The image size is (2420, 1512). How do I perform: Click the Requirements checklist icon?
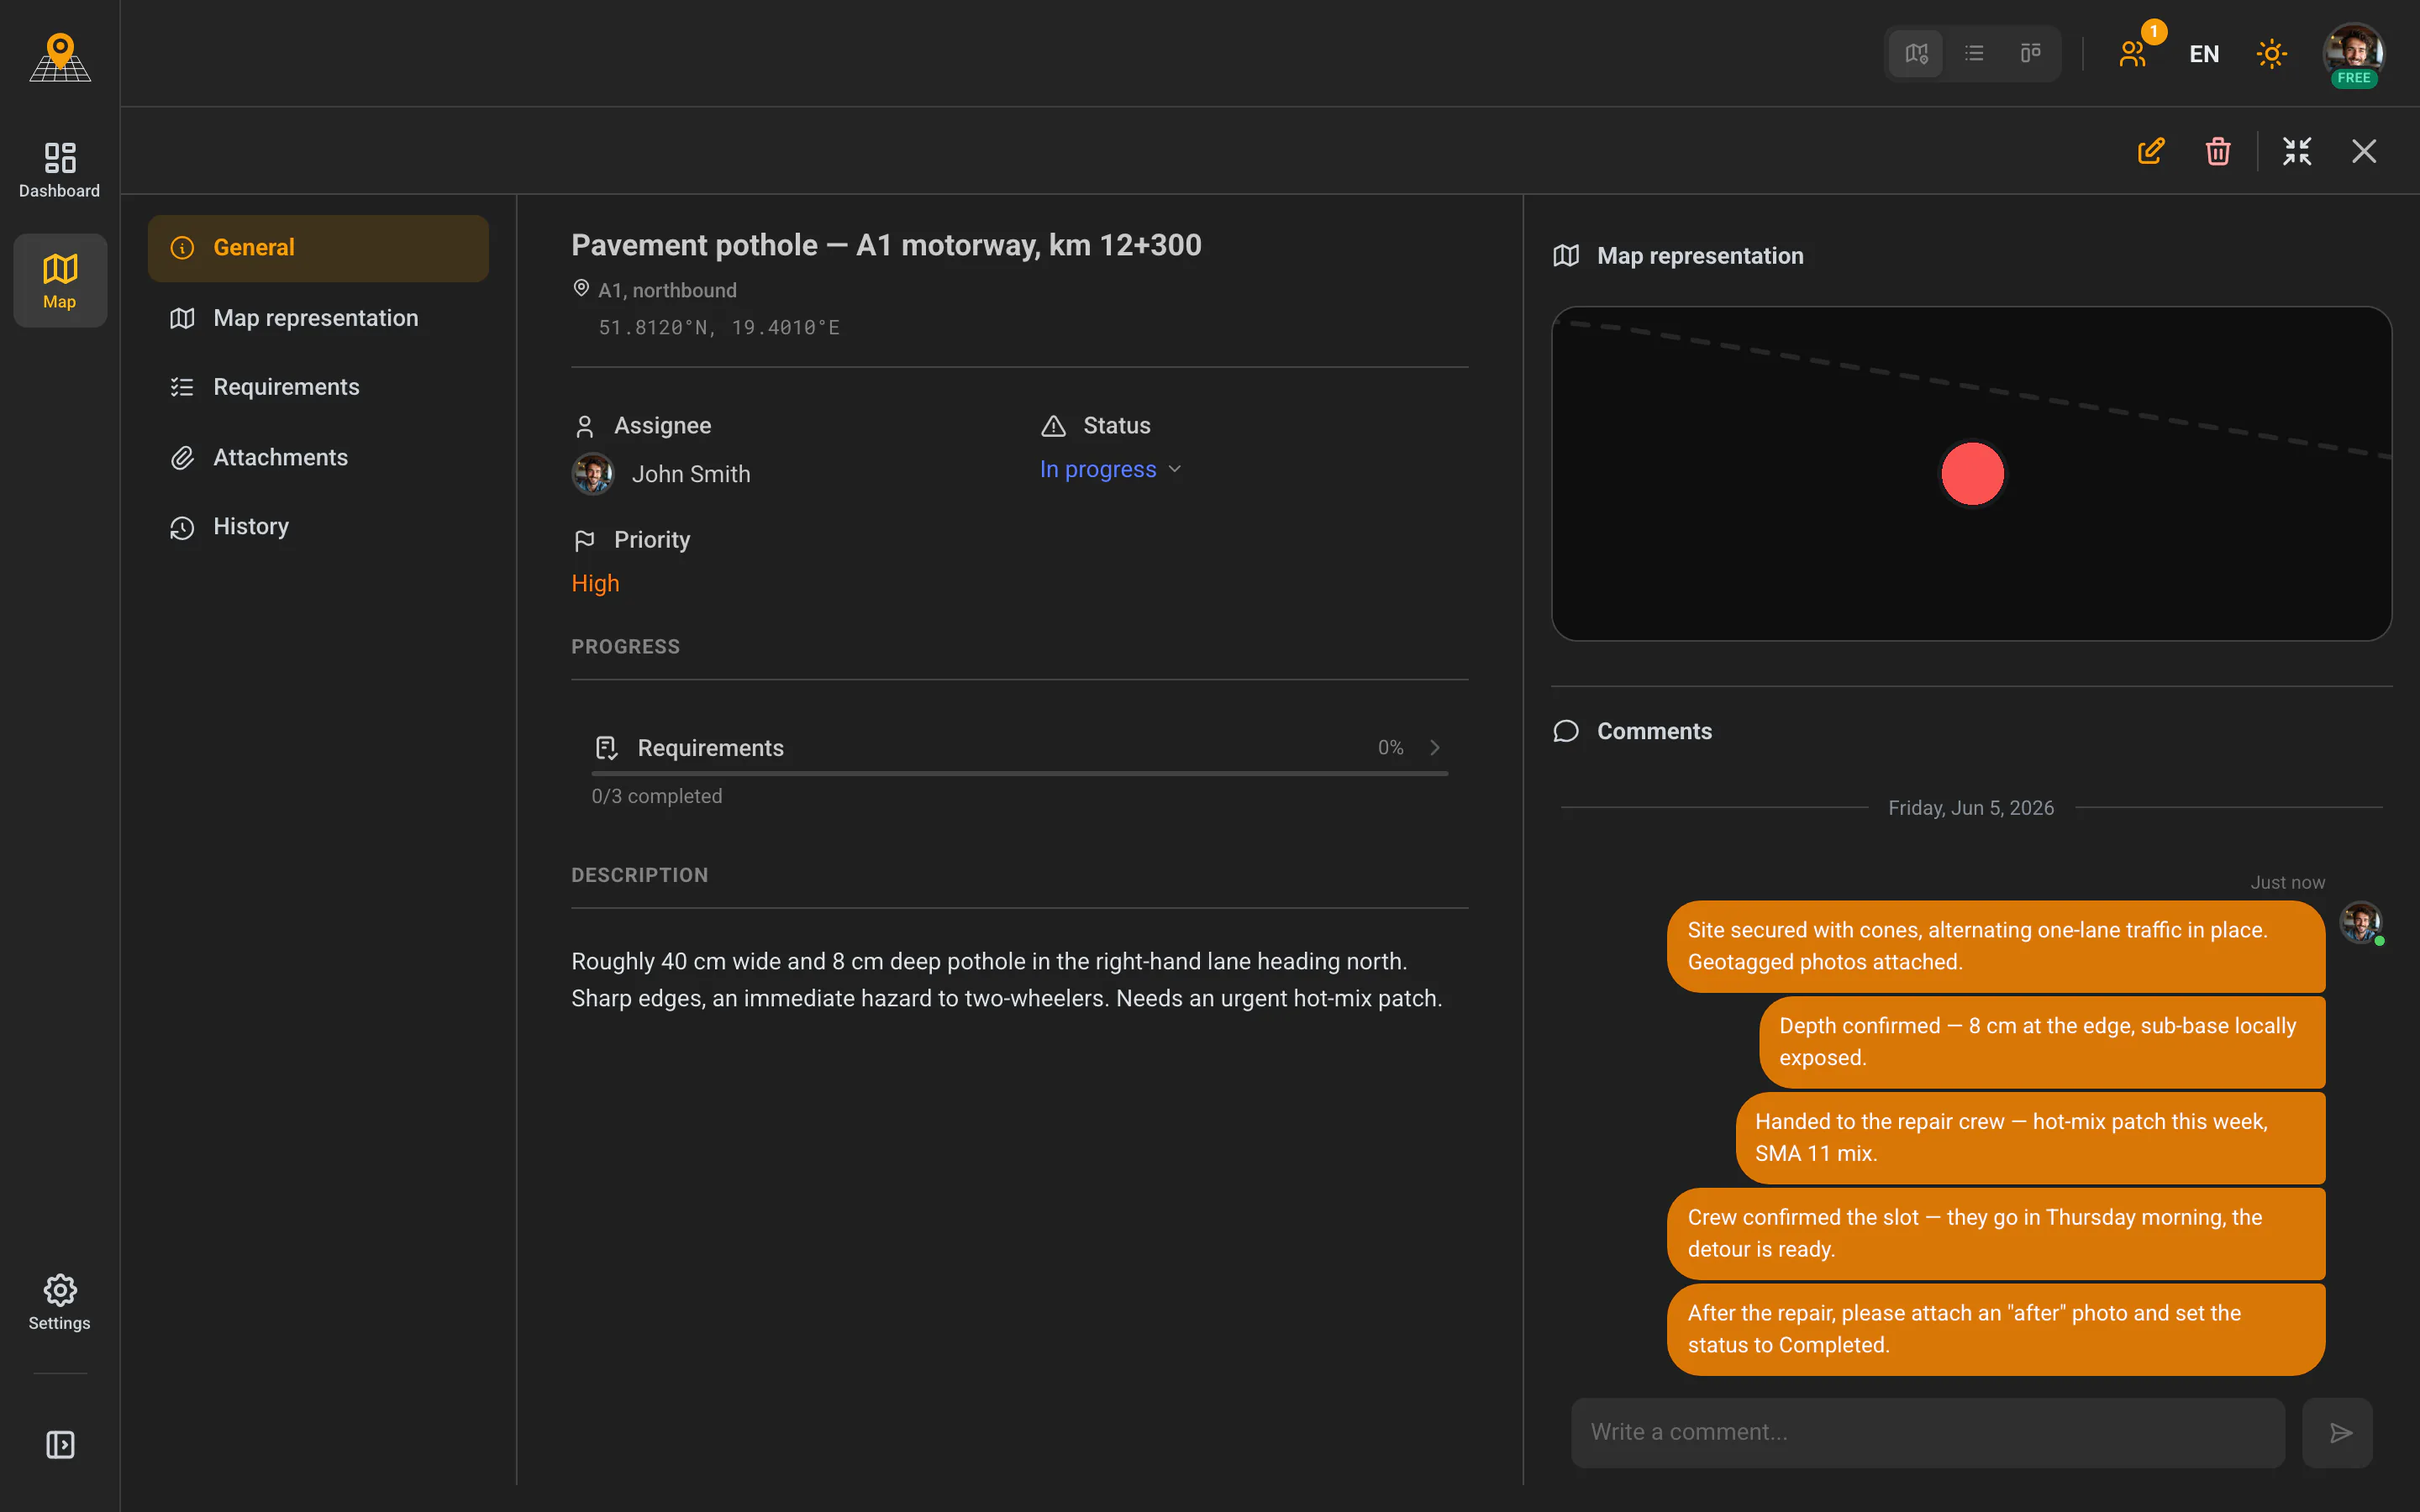[606, 748]
